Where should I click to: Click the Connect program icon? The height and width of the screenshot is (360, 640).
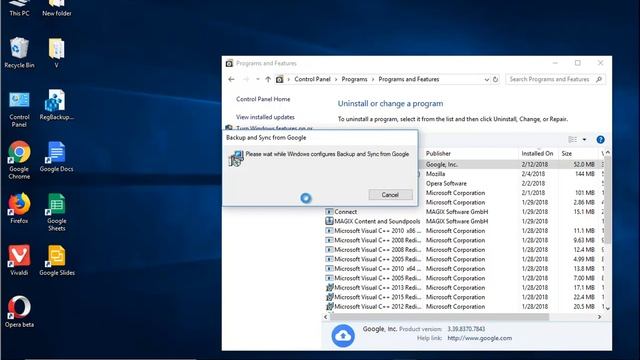(329, 212)
